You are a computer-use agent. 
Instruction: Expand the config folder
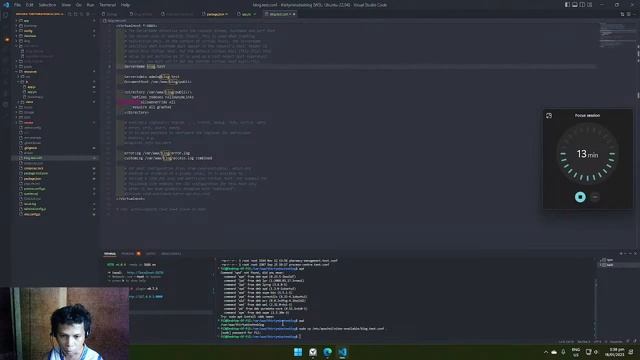pyautogui.click(x=28, y=31)
